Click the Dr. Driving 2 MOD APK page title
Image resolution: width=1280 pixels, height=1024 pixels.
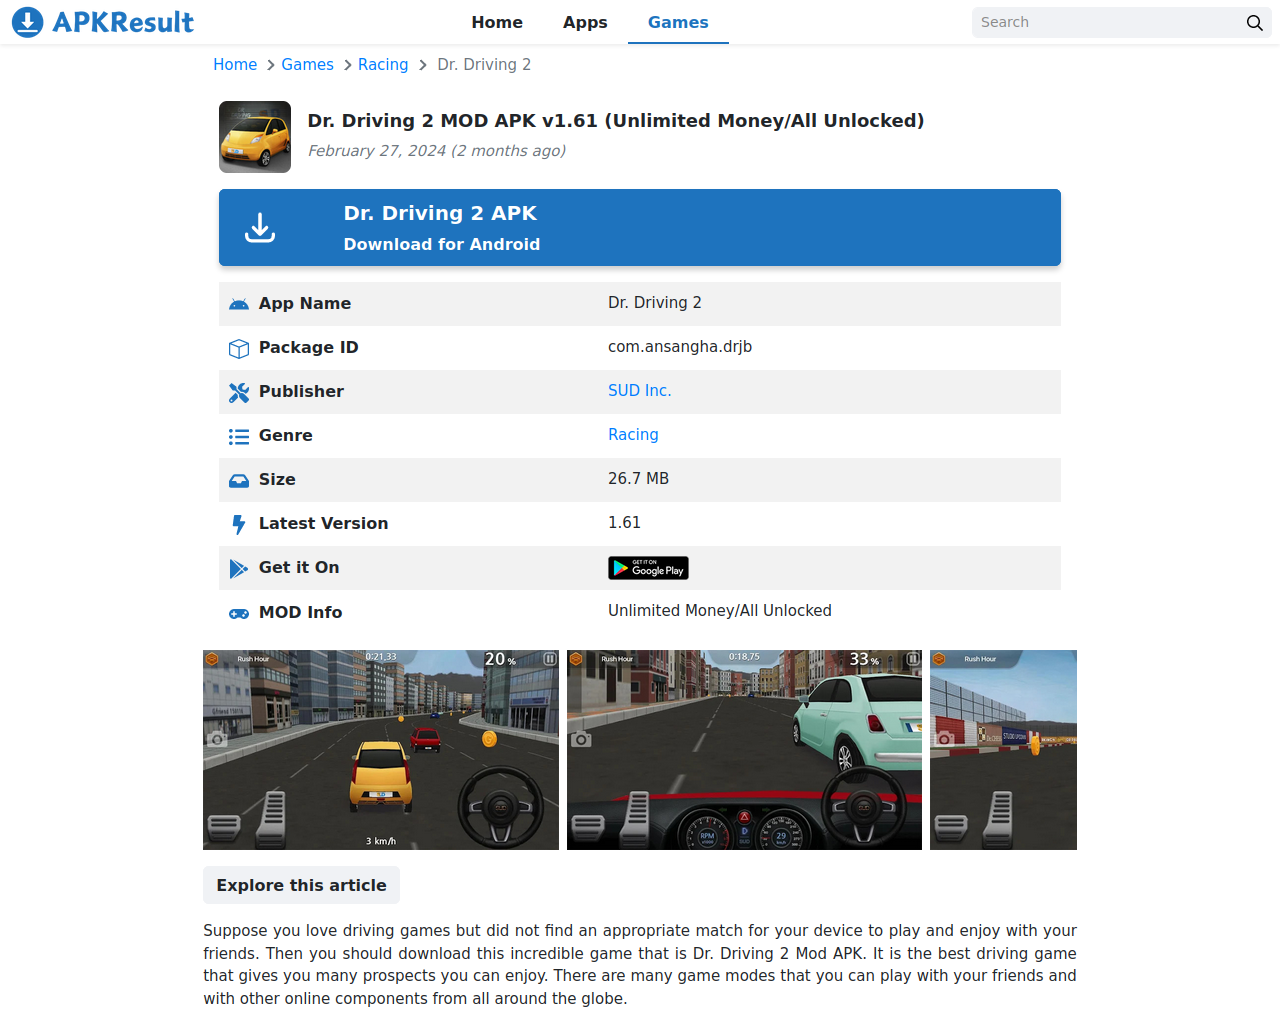pos(616,121)
